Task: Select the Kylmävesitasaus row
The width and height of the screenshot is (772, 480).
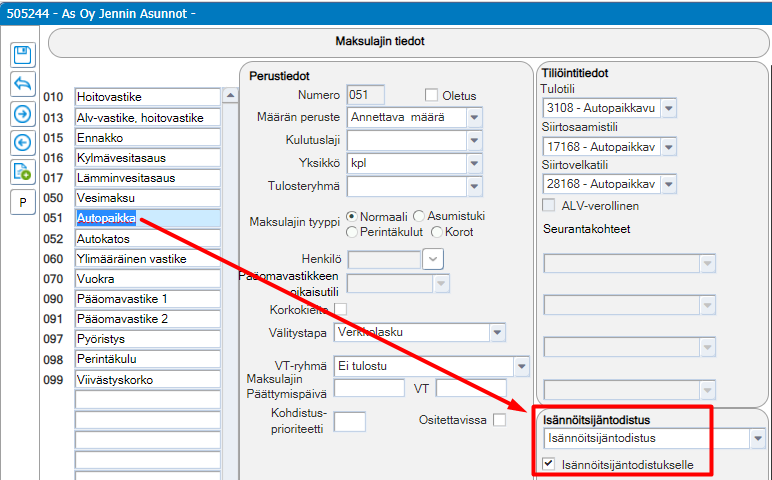Action: (x=147, y=158)
